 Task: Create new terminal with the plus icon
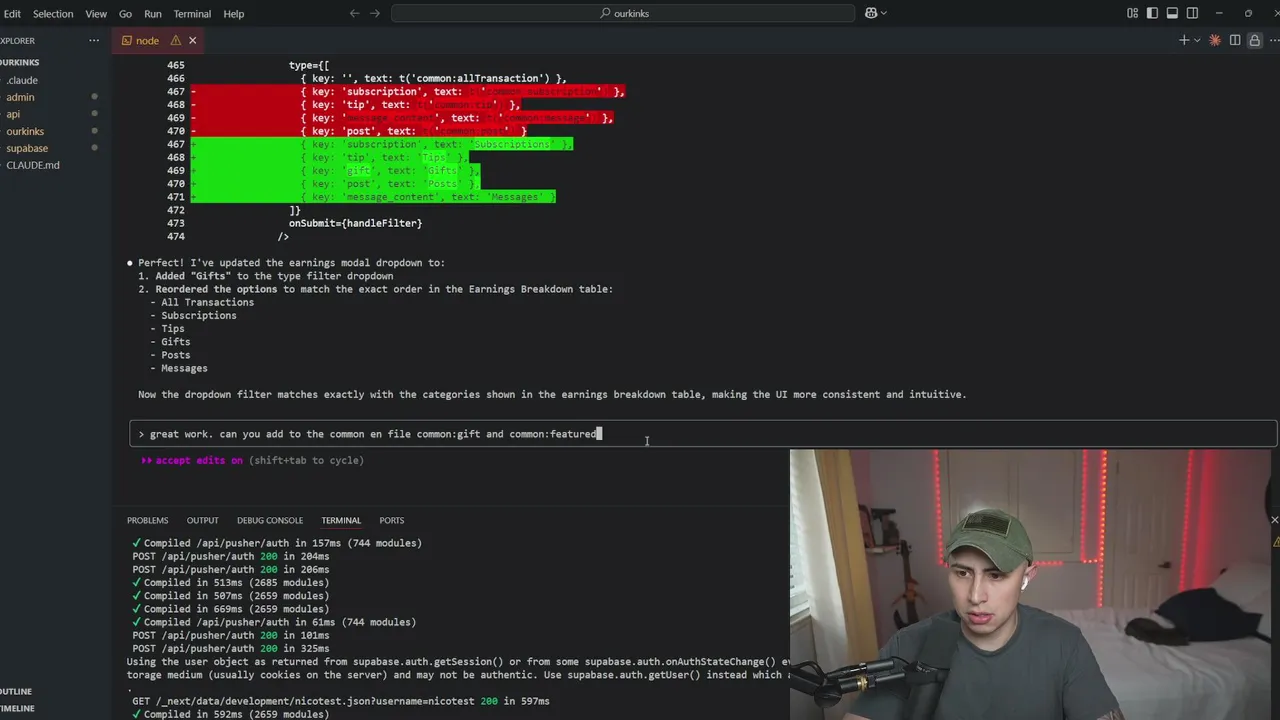(x=1184, y=40)
